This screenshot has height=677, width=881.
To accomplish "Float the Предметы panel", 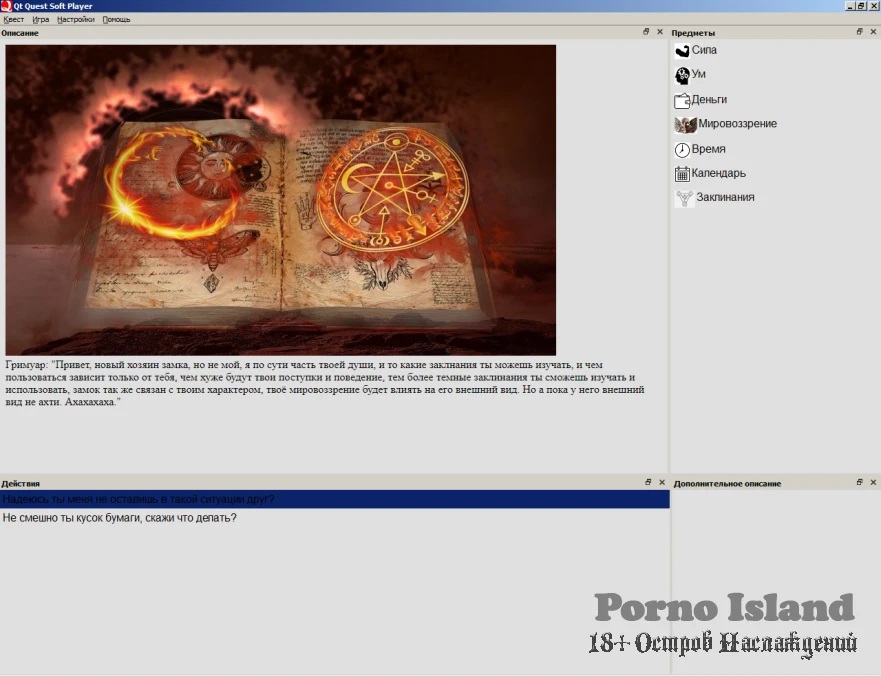I will [x=860, y=32].
